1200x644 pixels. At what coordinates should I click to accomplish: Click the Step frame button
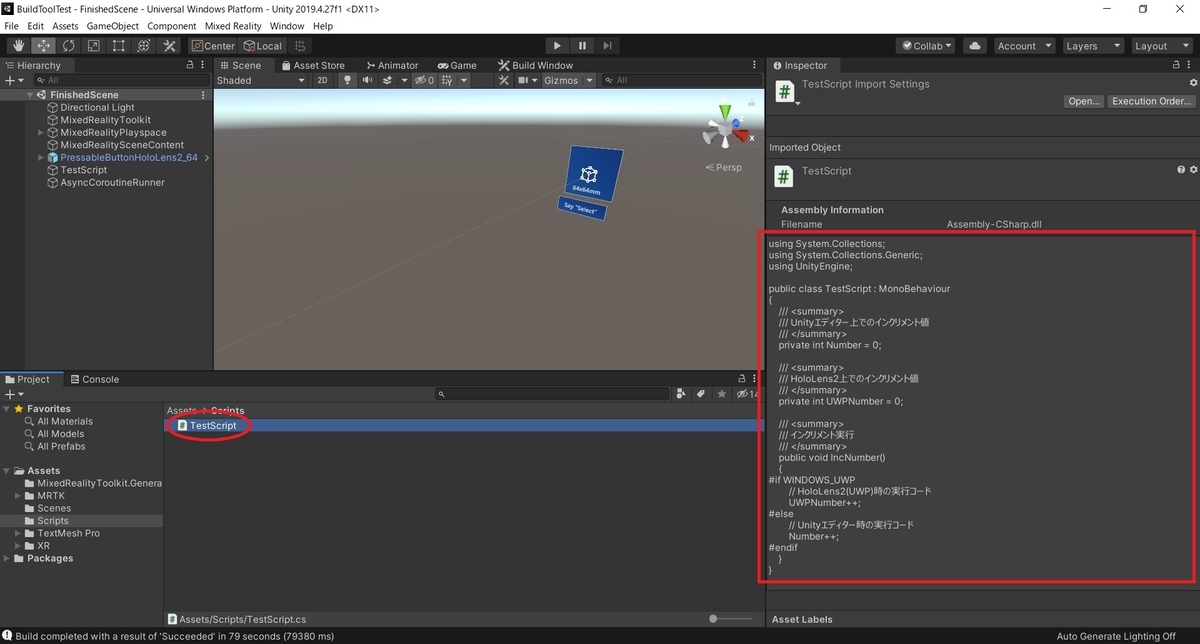pos(607,46)
